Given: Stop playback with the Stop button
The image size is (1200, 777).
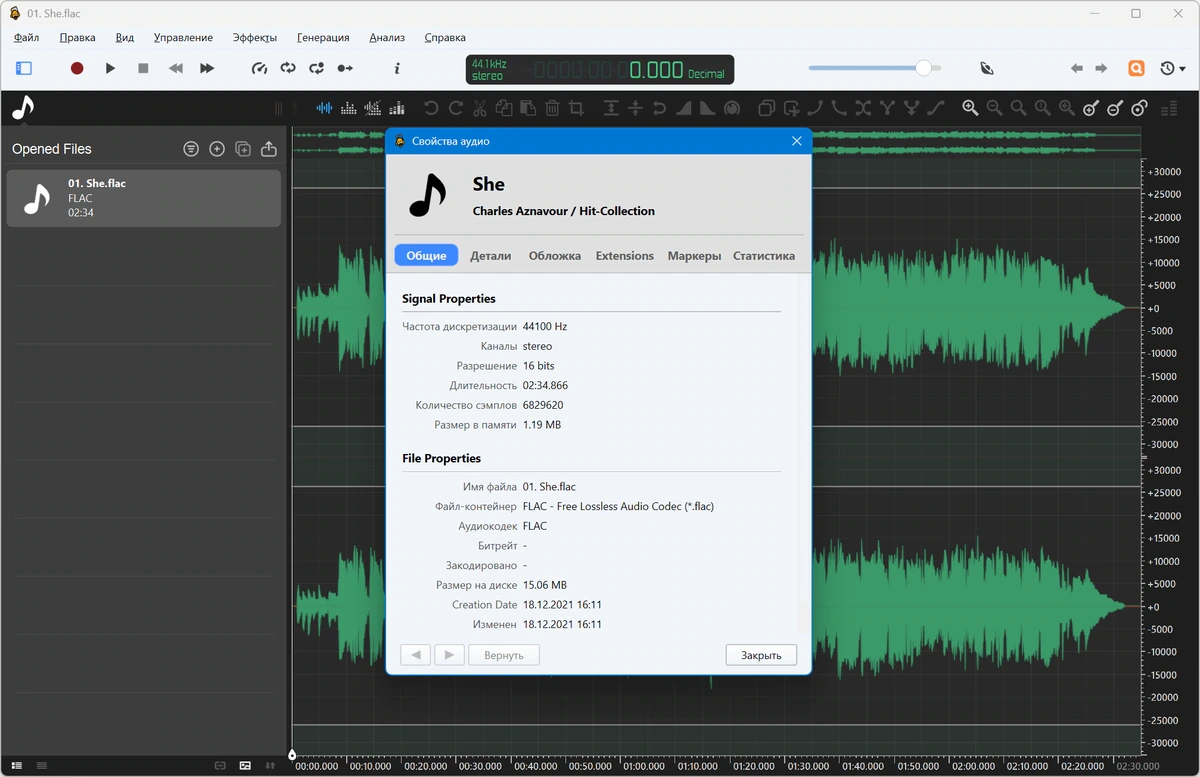Looking at the screenshot, I should click(x=143, y=68).
